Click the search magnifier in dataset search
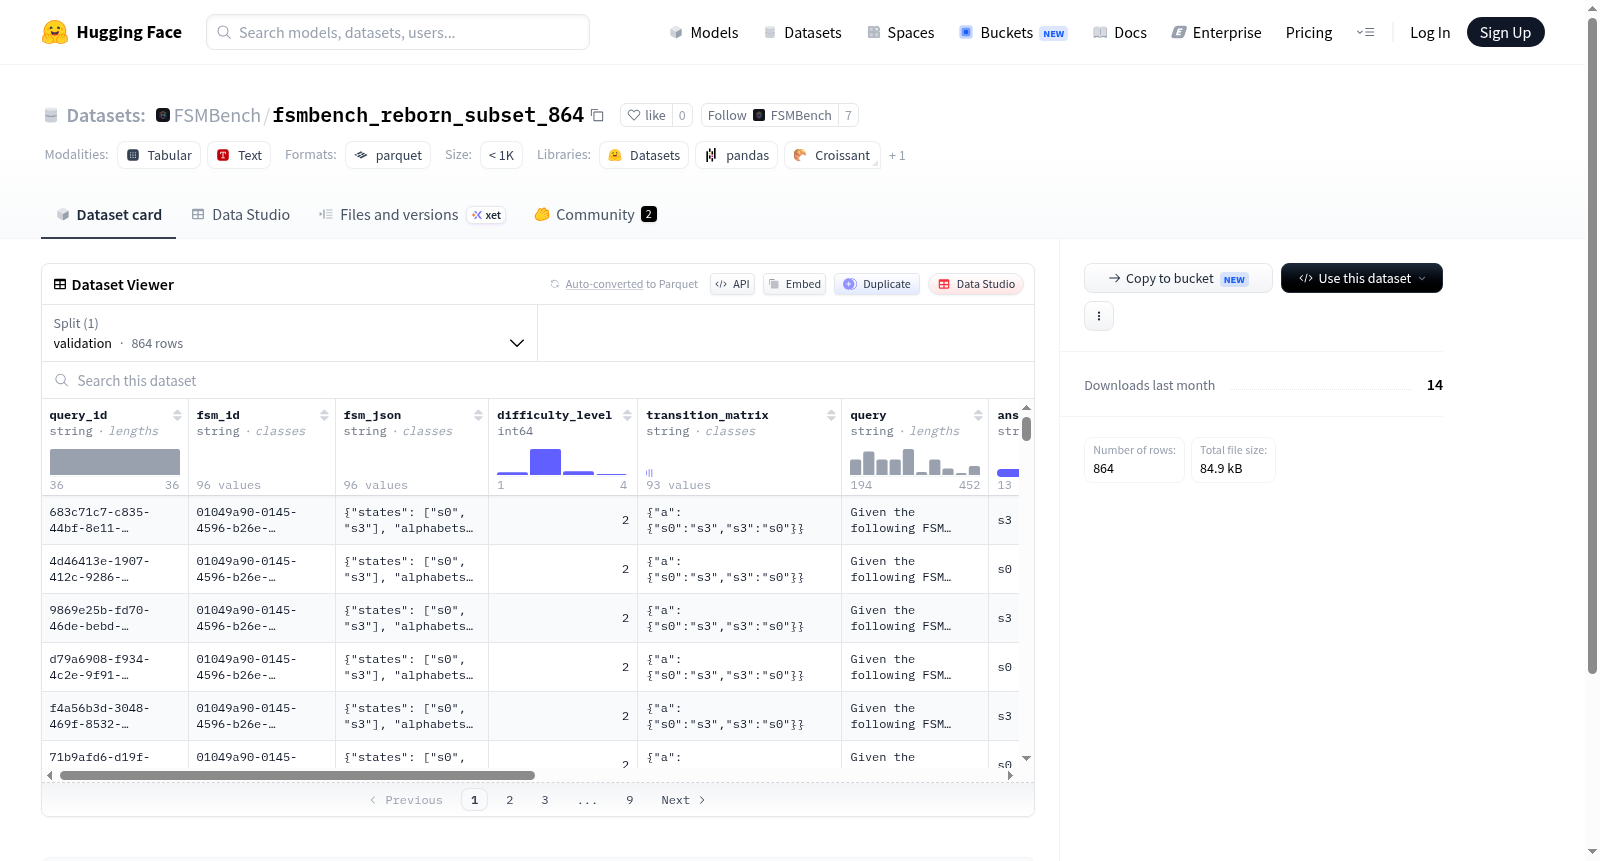 (x=62, y=381)
